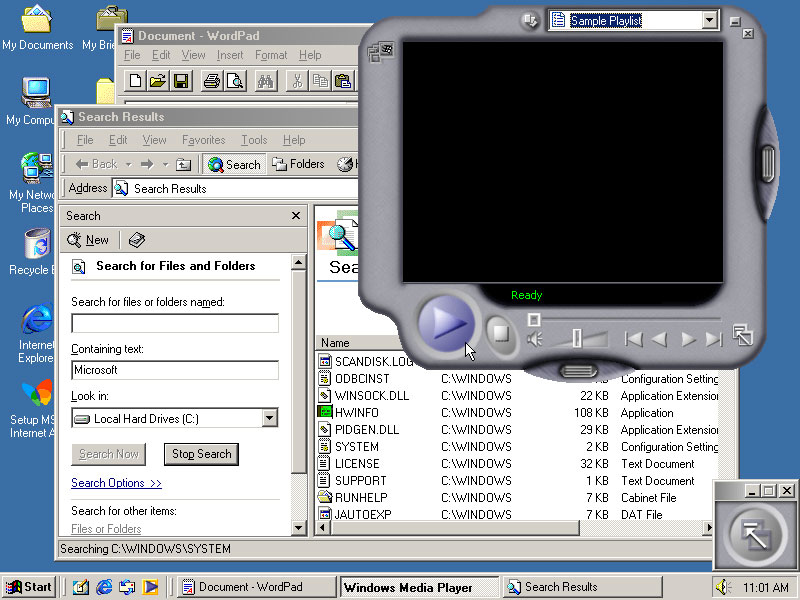
Task: Click the Find binoculars icon in WordPad
Action: [264, 81]
